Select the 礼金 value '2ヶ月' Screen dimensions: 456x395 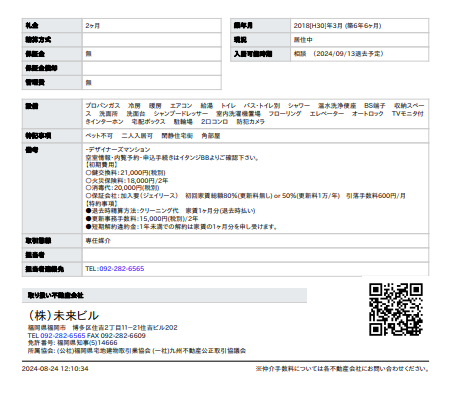tap(92, 26)
